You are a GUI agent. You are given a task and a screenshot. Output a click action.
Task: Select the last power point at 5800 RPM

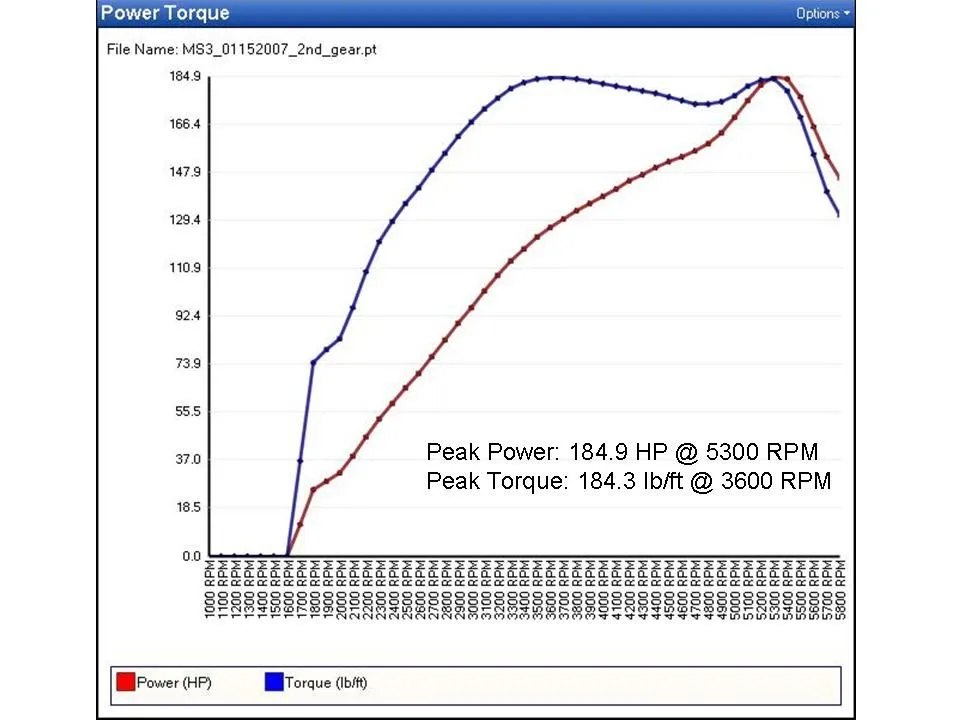pyautogui.click(x=840, y=178)
